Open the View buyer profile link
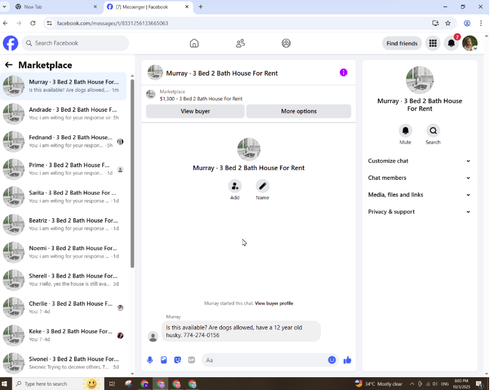Image resolution: width=500 pixels, height=390 pixels. (x=274, y=303)
